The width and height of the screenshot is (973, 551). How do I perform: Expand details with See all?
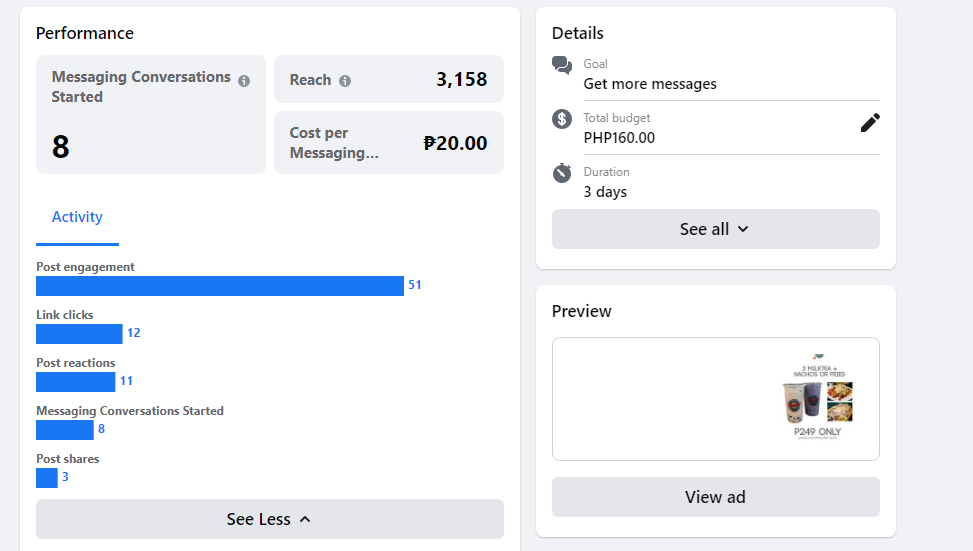[715, 229]
